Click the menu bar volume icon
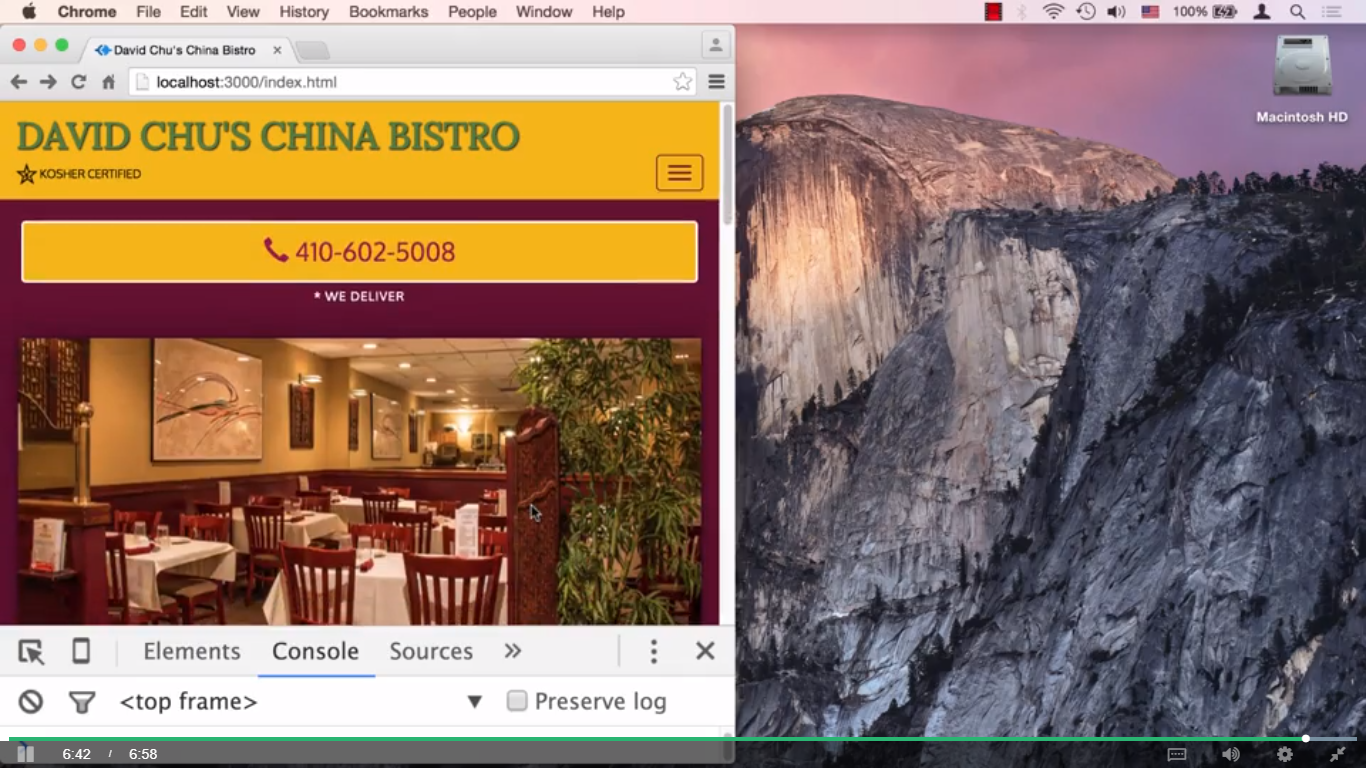 [x=1117, y=12]
